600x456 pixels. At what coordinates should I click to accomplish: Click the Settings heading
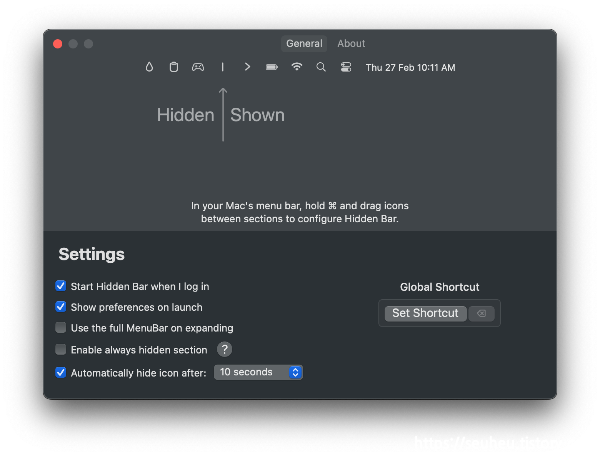point(91,254)
